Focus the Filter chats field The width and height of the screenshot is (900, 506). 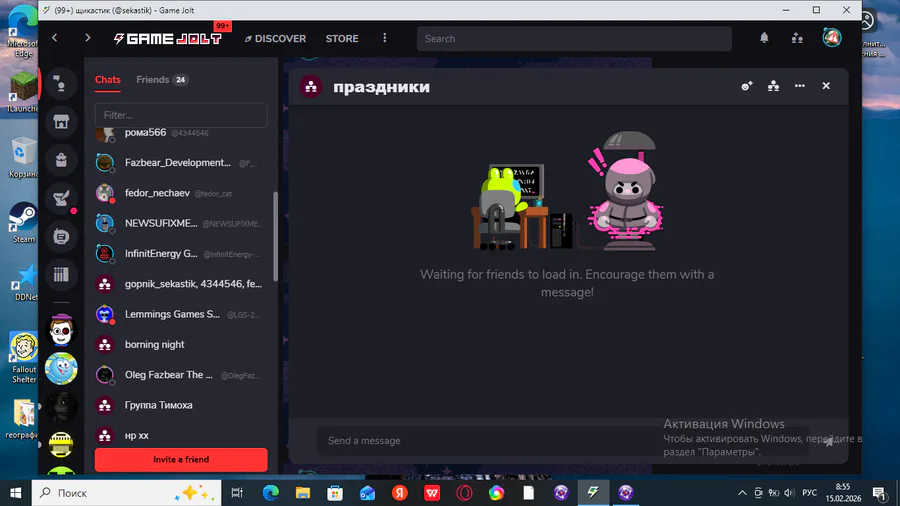tap(181, 115)
